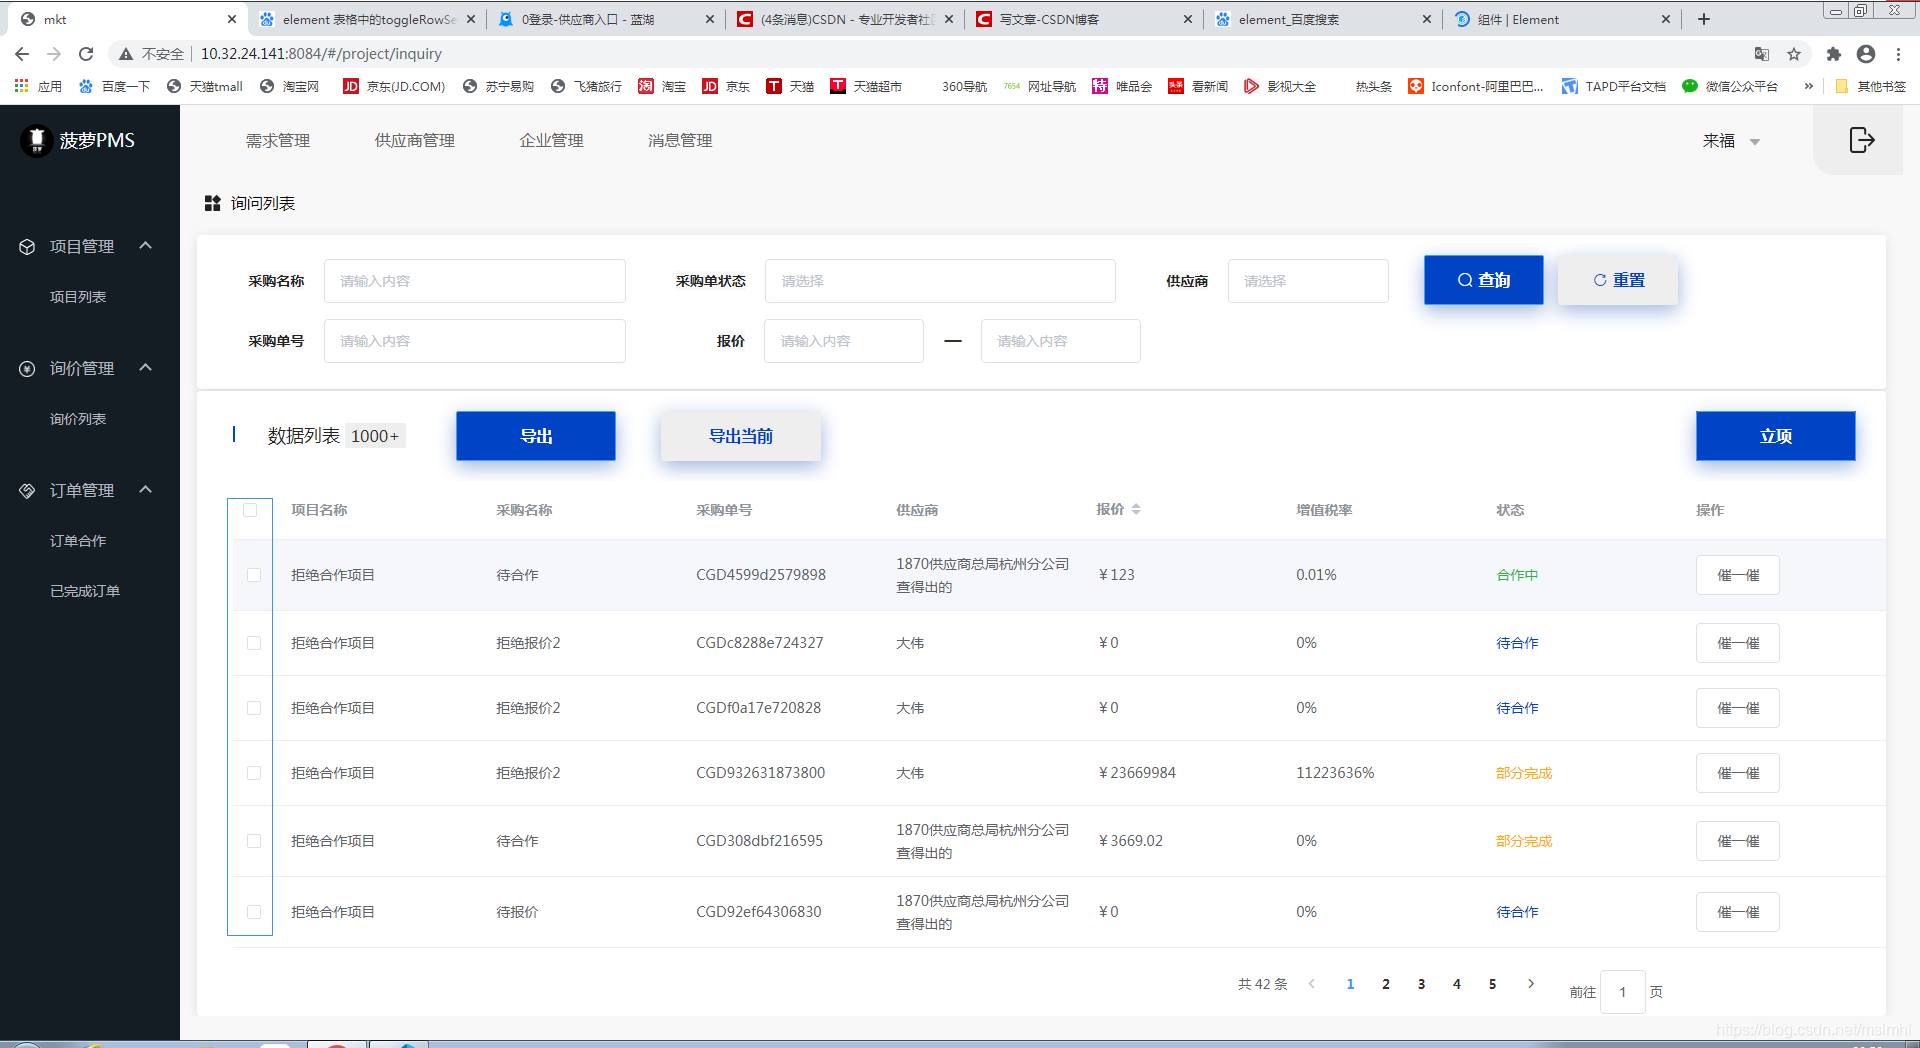The width and height of the screenshot is (1920, 1048).
Task: Open the 企业管理 top menu
Action: tap(552, 141)
